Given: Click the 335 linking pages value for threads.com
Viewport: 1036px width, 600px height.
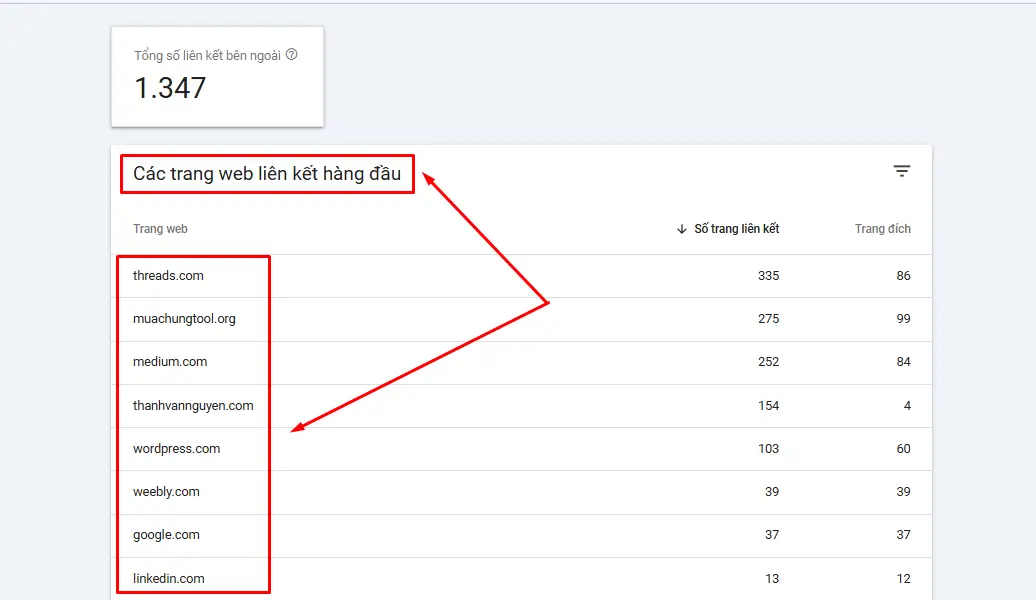Looking at the screenshot, I should (x=768, y=276).
